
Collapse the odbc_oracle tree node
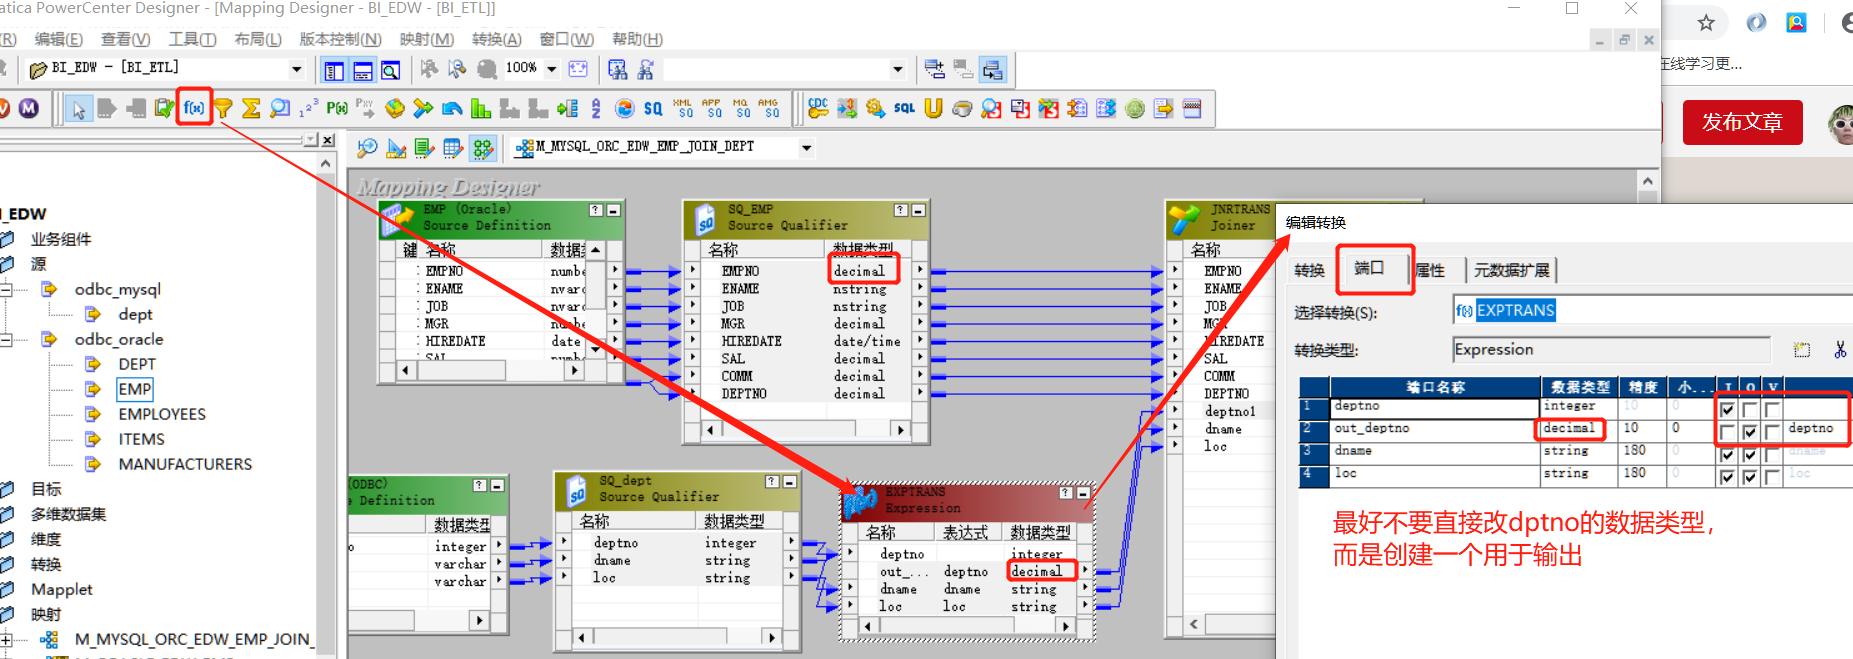[6, 339]
